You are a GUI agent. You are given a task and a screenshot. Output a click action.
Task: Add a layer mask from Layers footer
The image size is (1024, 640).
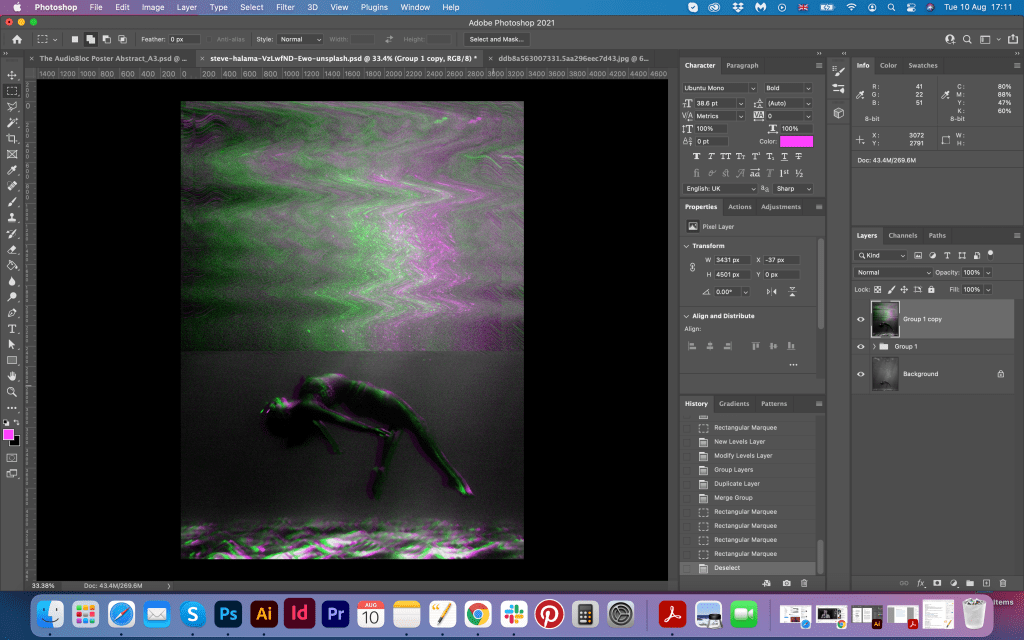click(x=936, y=582)
